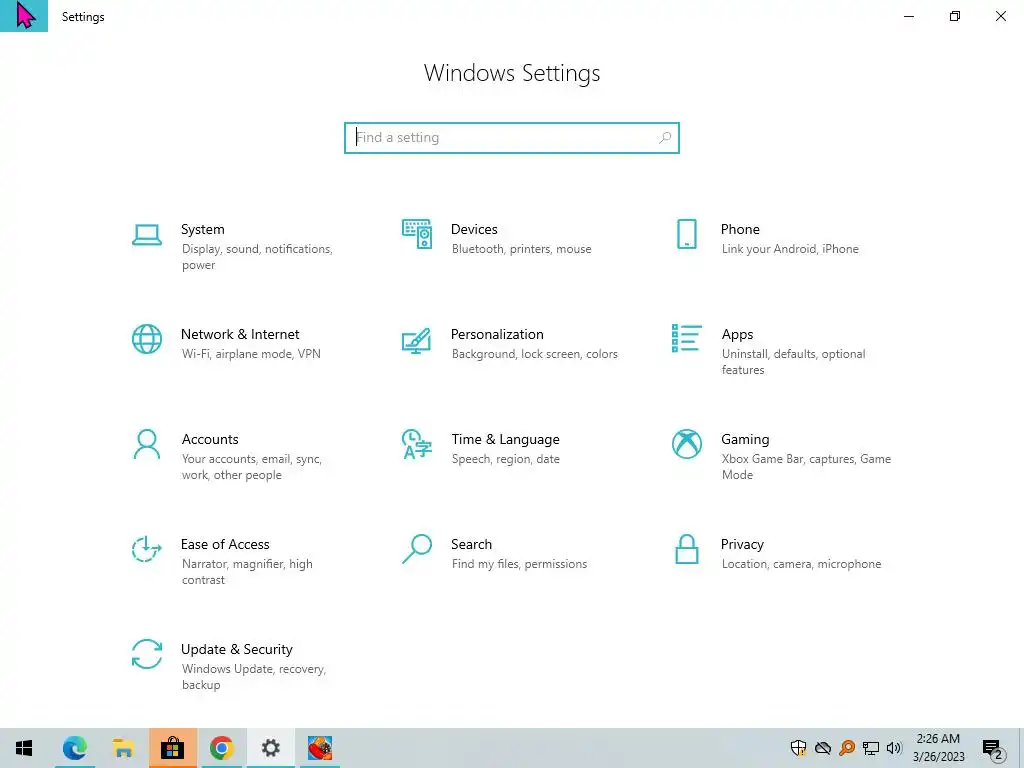The image size is (1024, 768).
Task: Launch Google Chrome from the taskbar
Action: click(x=221, y=748)
